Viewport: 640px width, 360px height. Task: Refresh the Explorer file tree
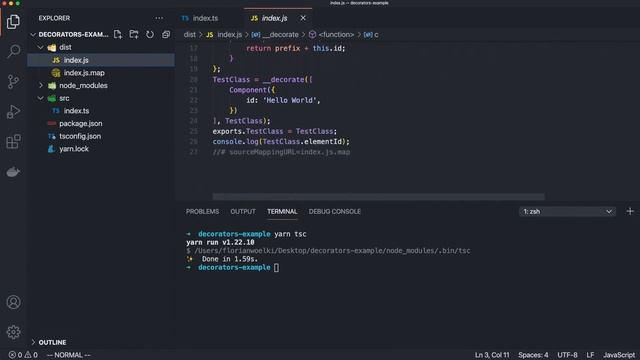[x=150, y=34]
